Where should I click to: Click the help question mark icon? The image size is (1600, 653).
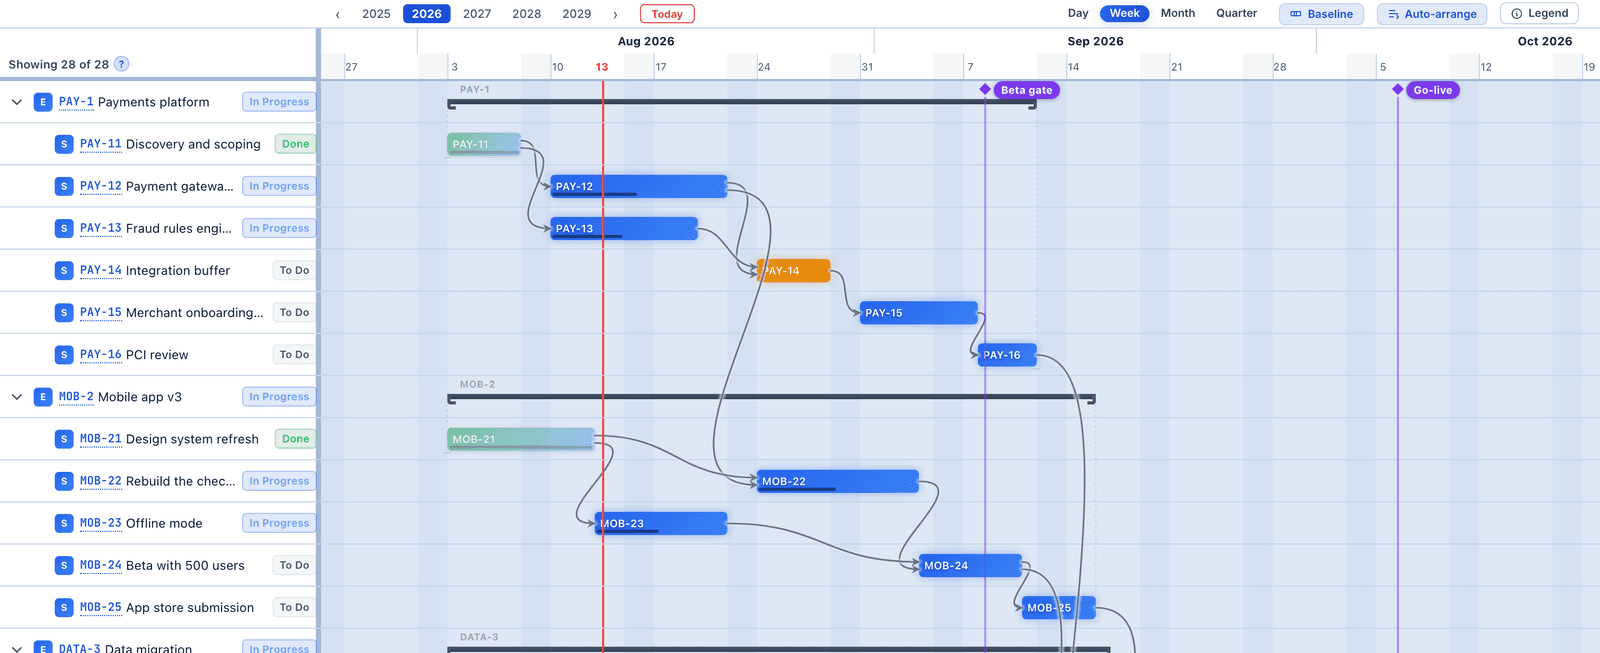121,64
